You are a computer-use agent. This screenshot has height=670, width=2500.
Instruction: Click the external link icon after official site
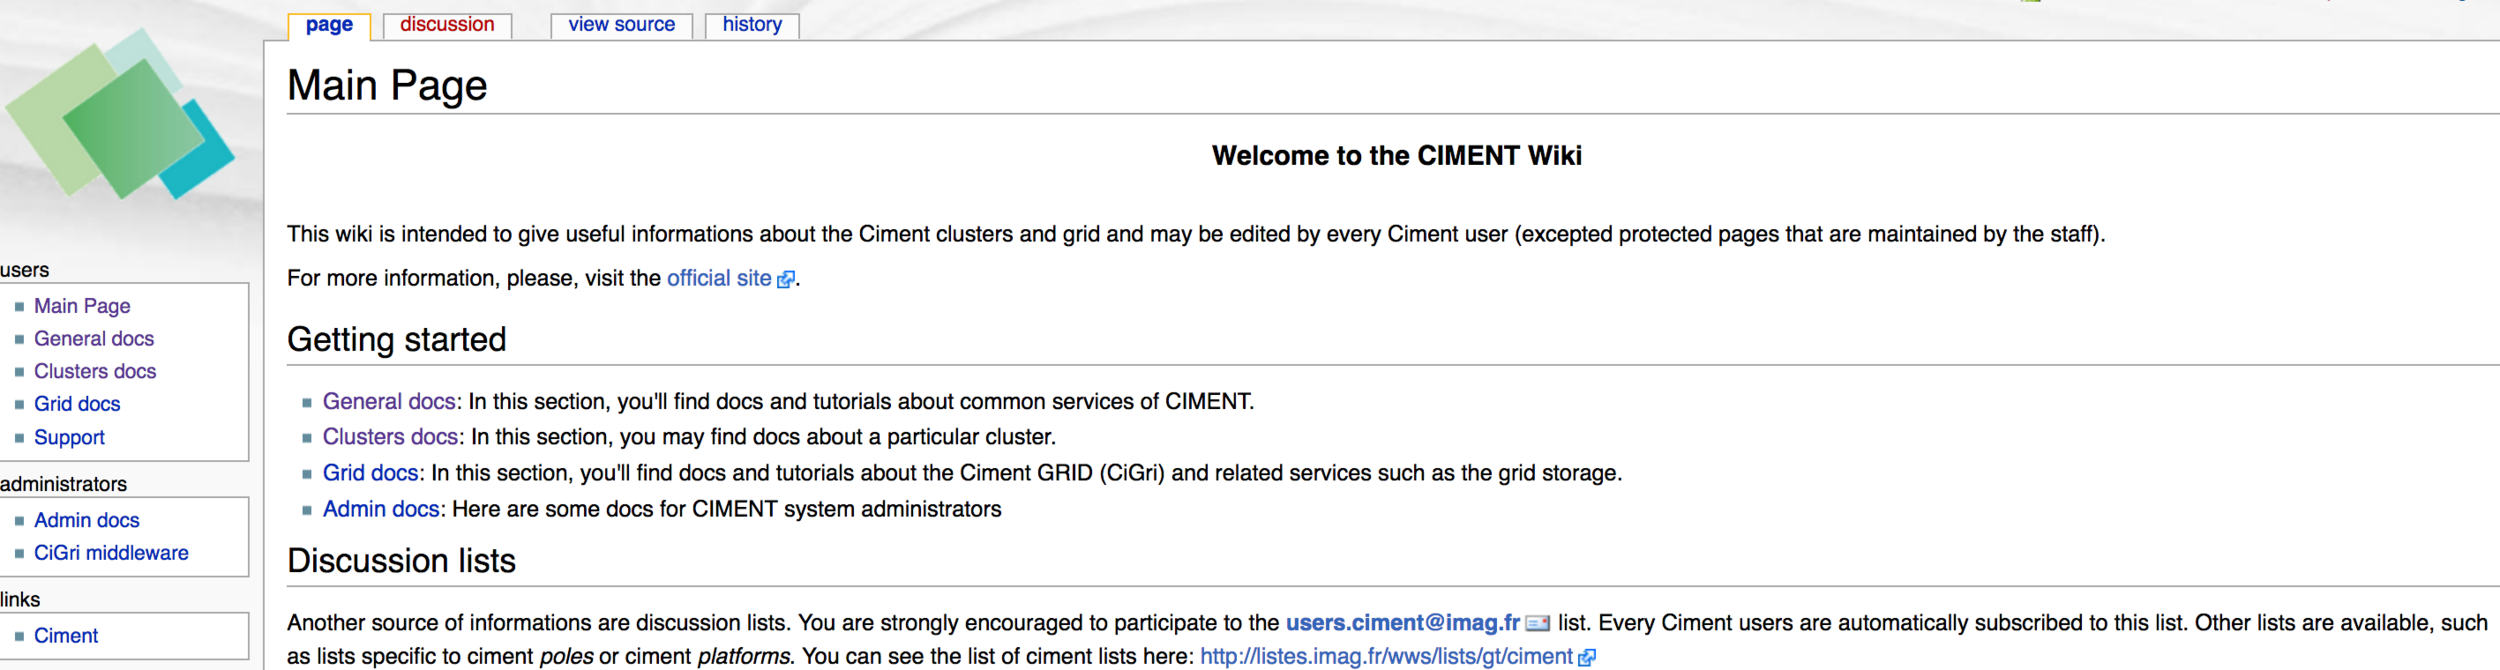tap(786, 280)
